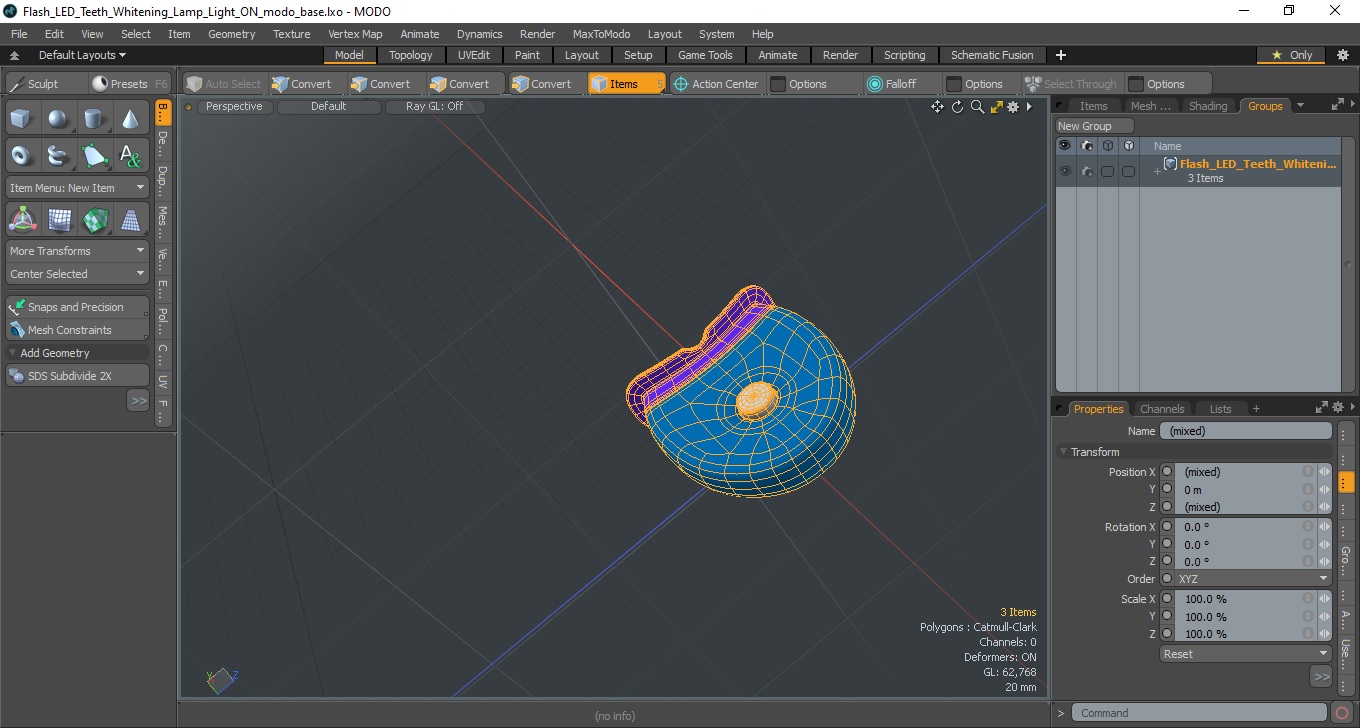Open the Geometry menu

pos(232,34)
